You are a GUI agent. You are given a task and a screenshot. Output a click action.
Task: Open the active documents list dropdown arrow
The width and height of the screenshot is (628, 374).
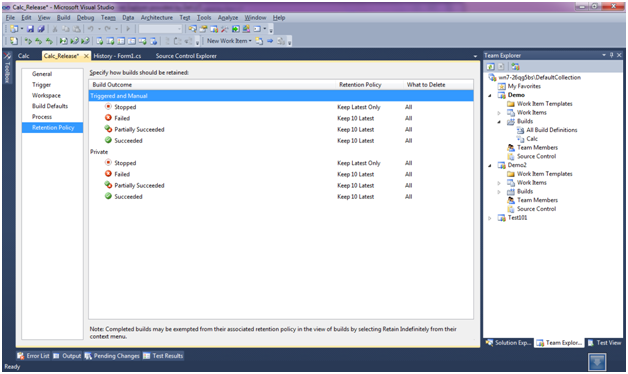click(475, 56)
